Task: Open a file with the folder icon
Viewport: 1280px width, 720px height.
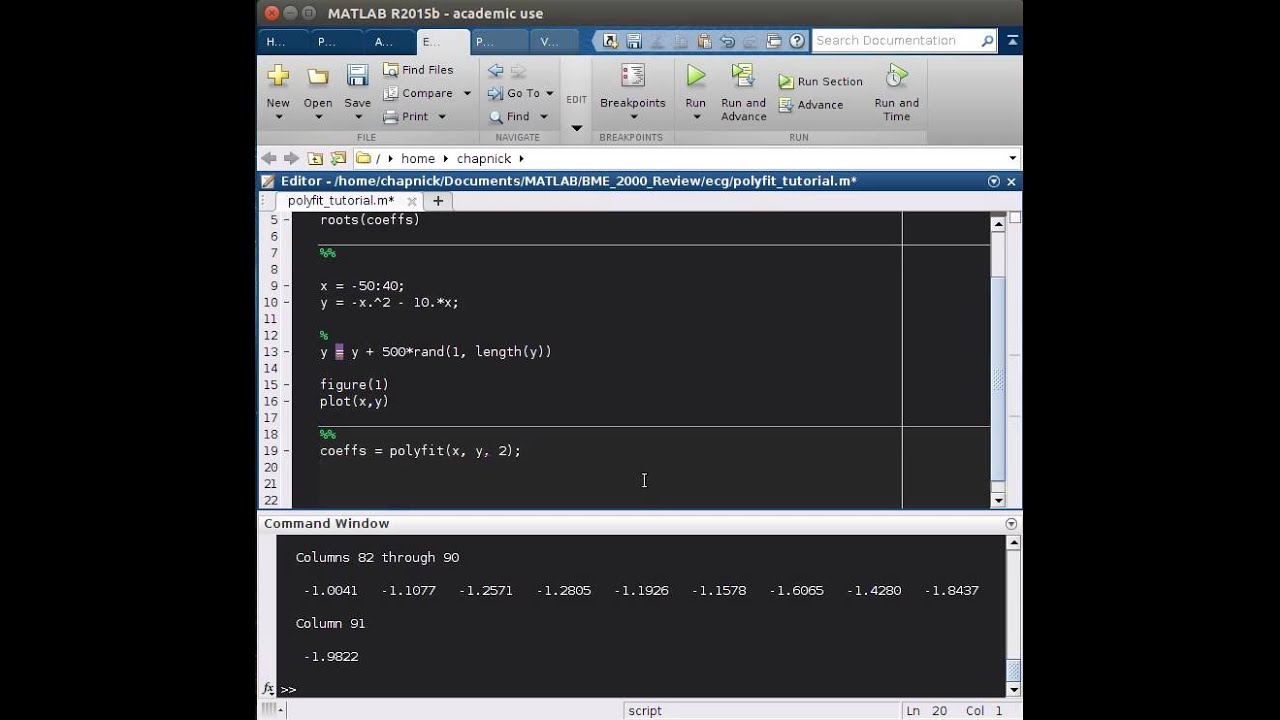Action: pyautogui.click(x=318, y=77)
